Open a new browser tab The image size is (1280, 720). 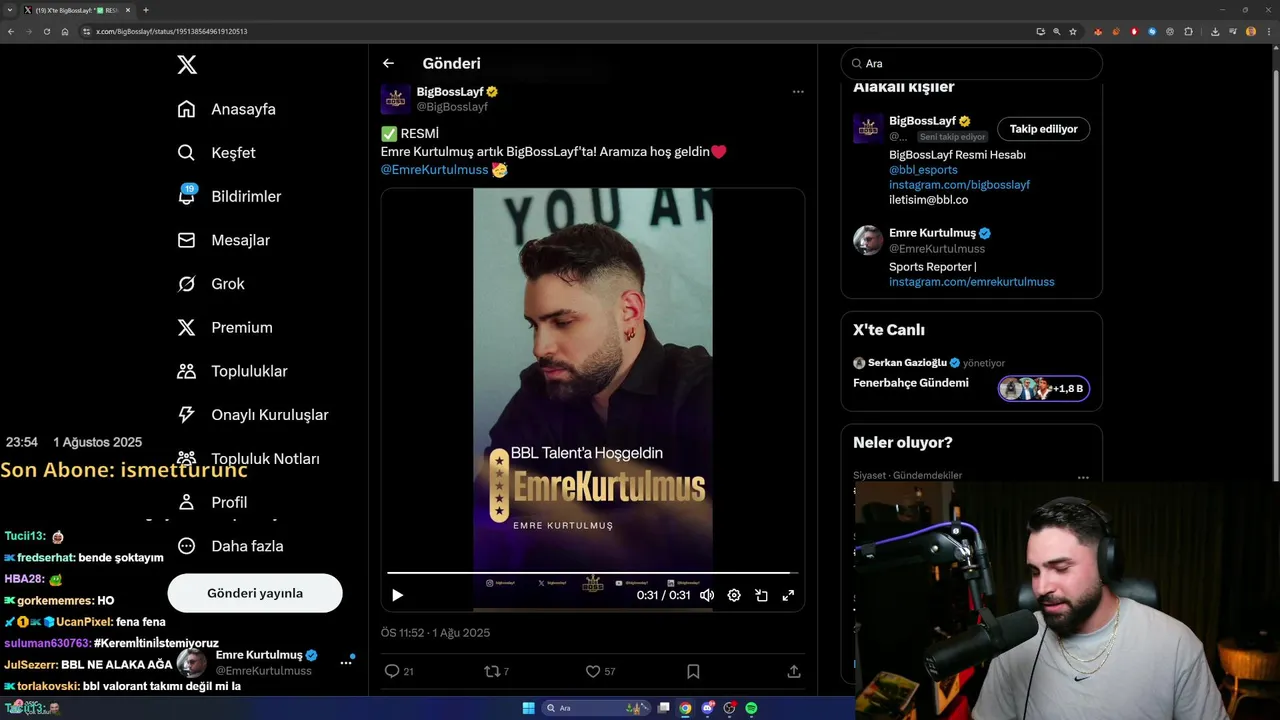146,10
